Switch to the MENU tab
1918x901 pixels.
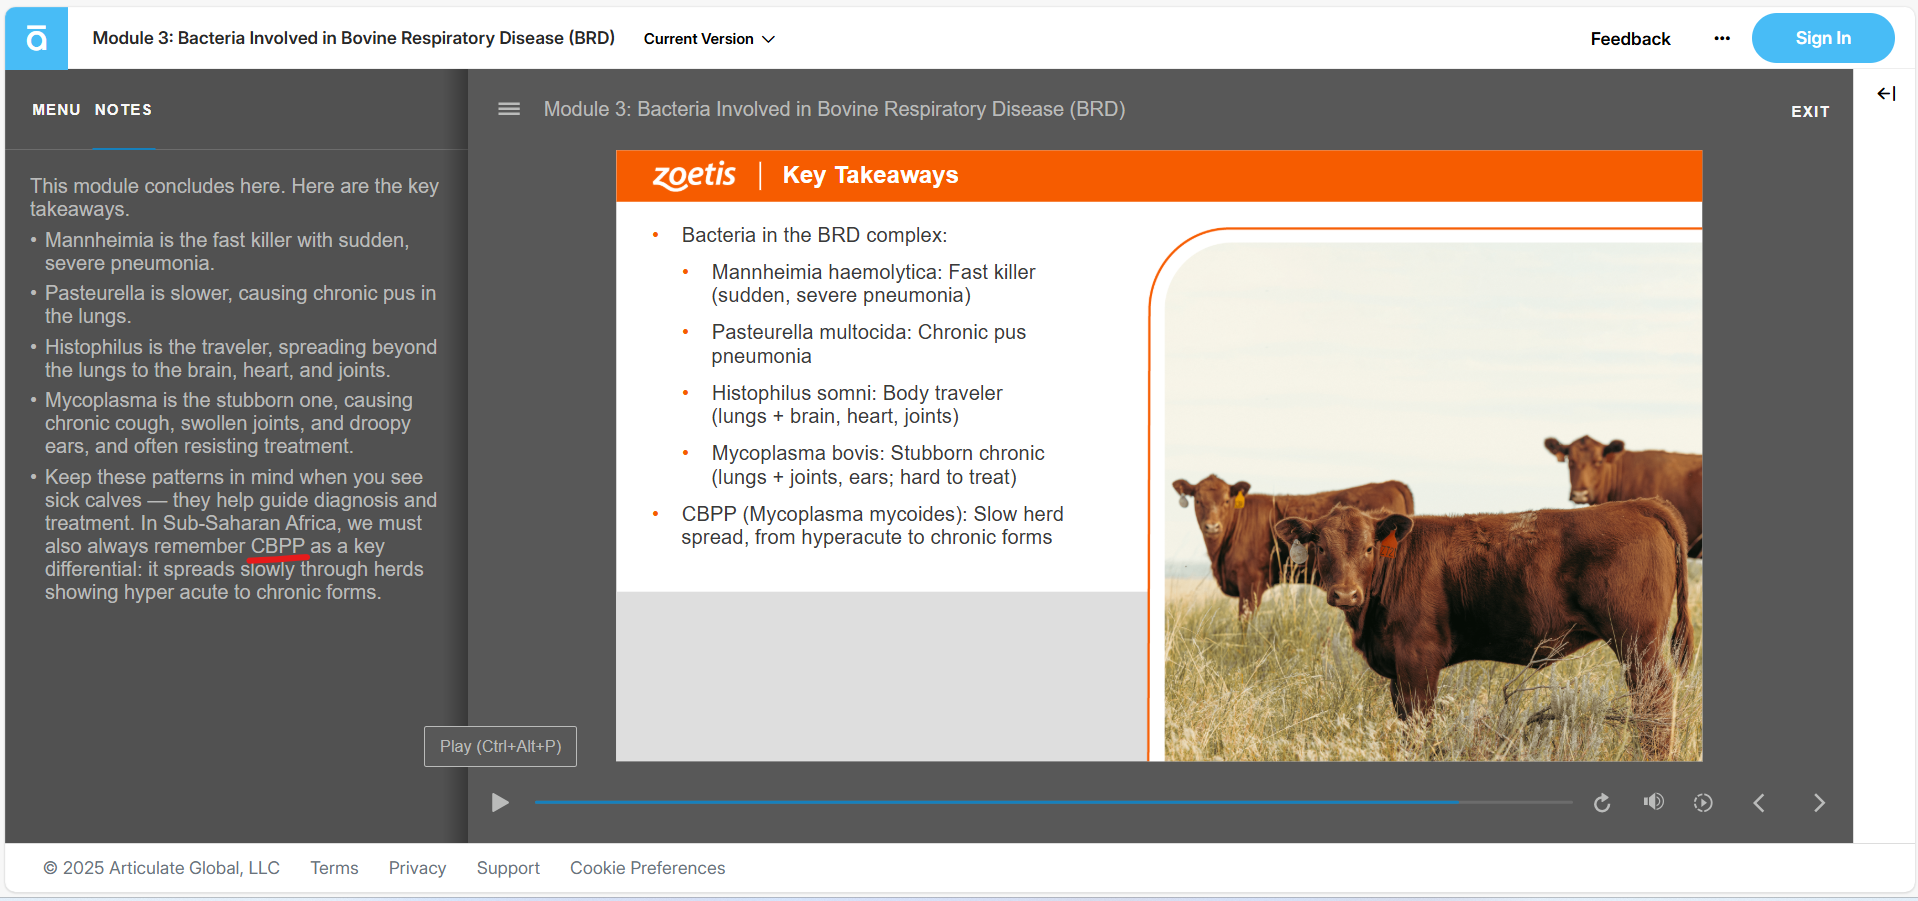pos(56,110)
